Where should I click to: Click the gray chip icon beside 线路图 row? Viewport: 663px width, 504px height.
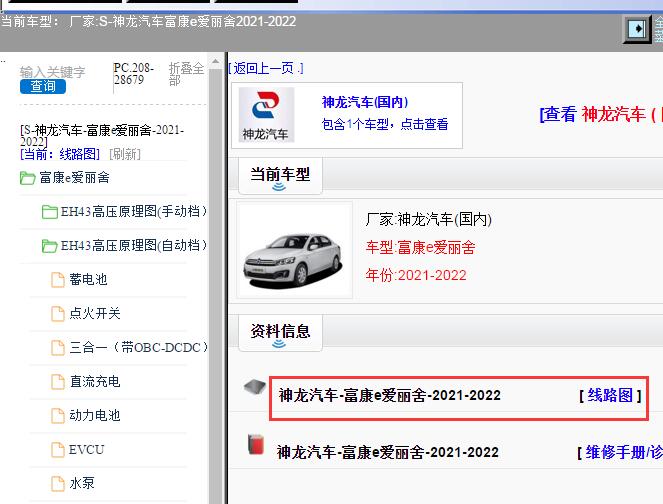[255, 386]
